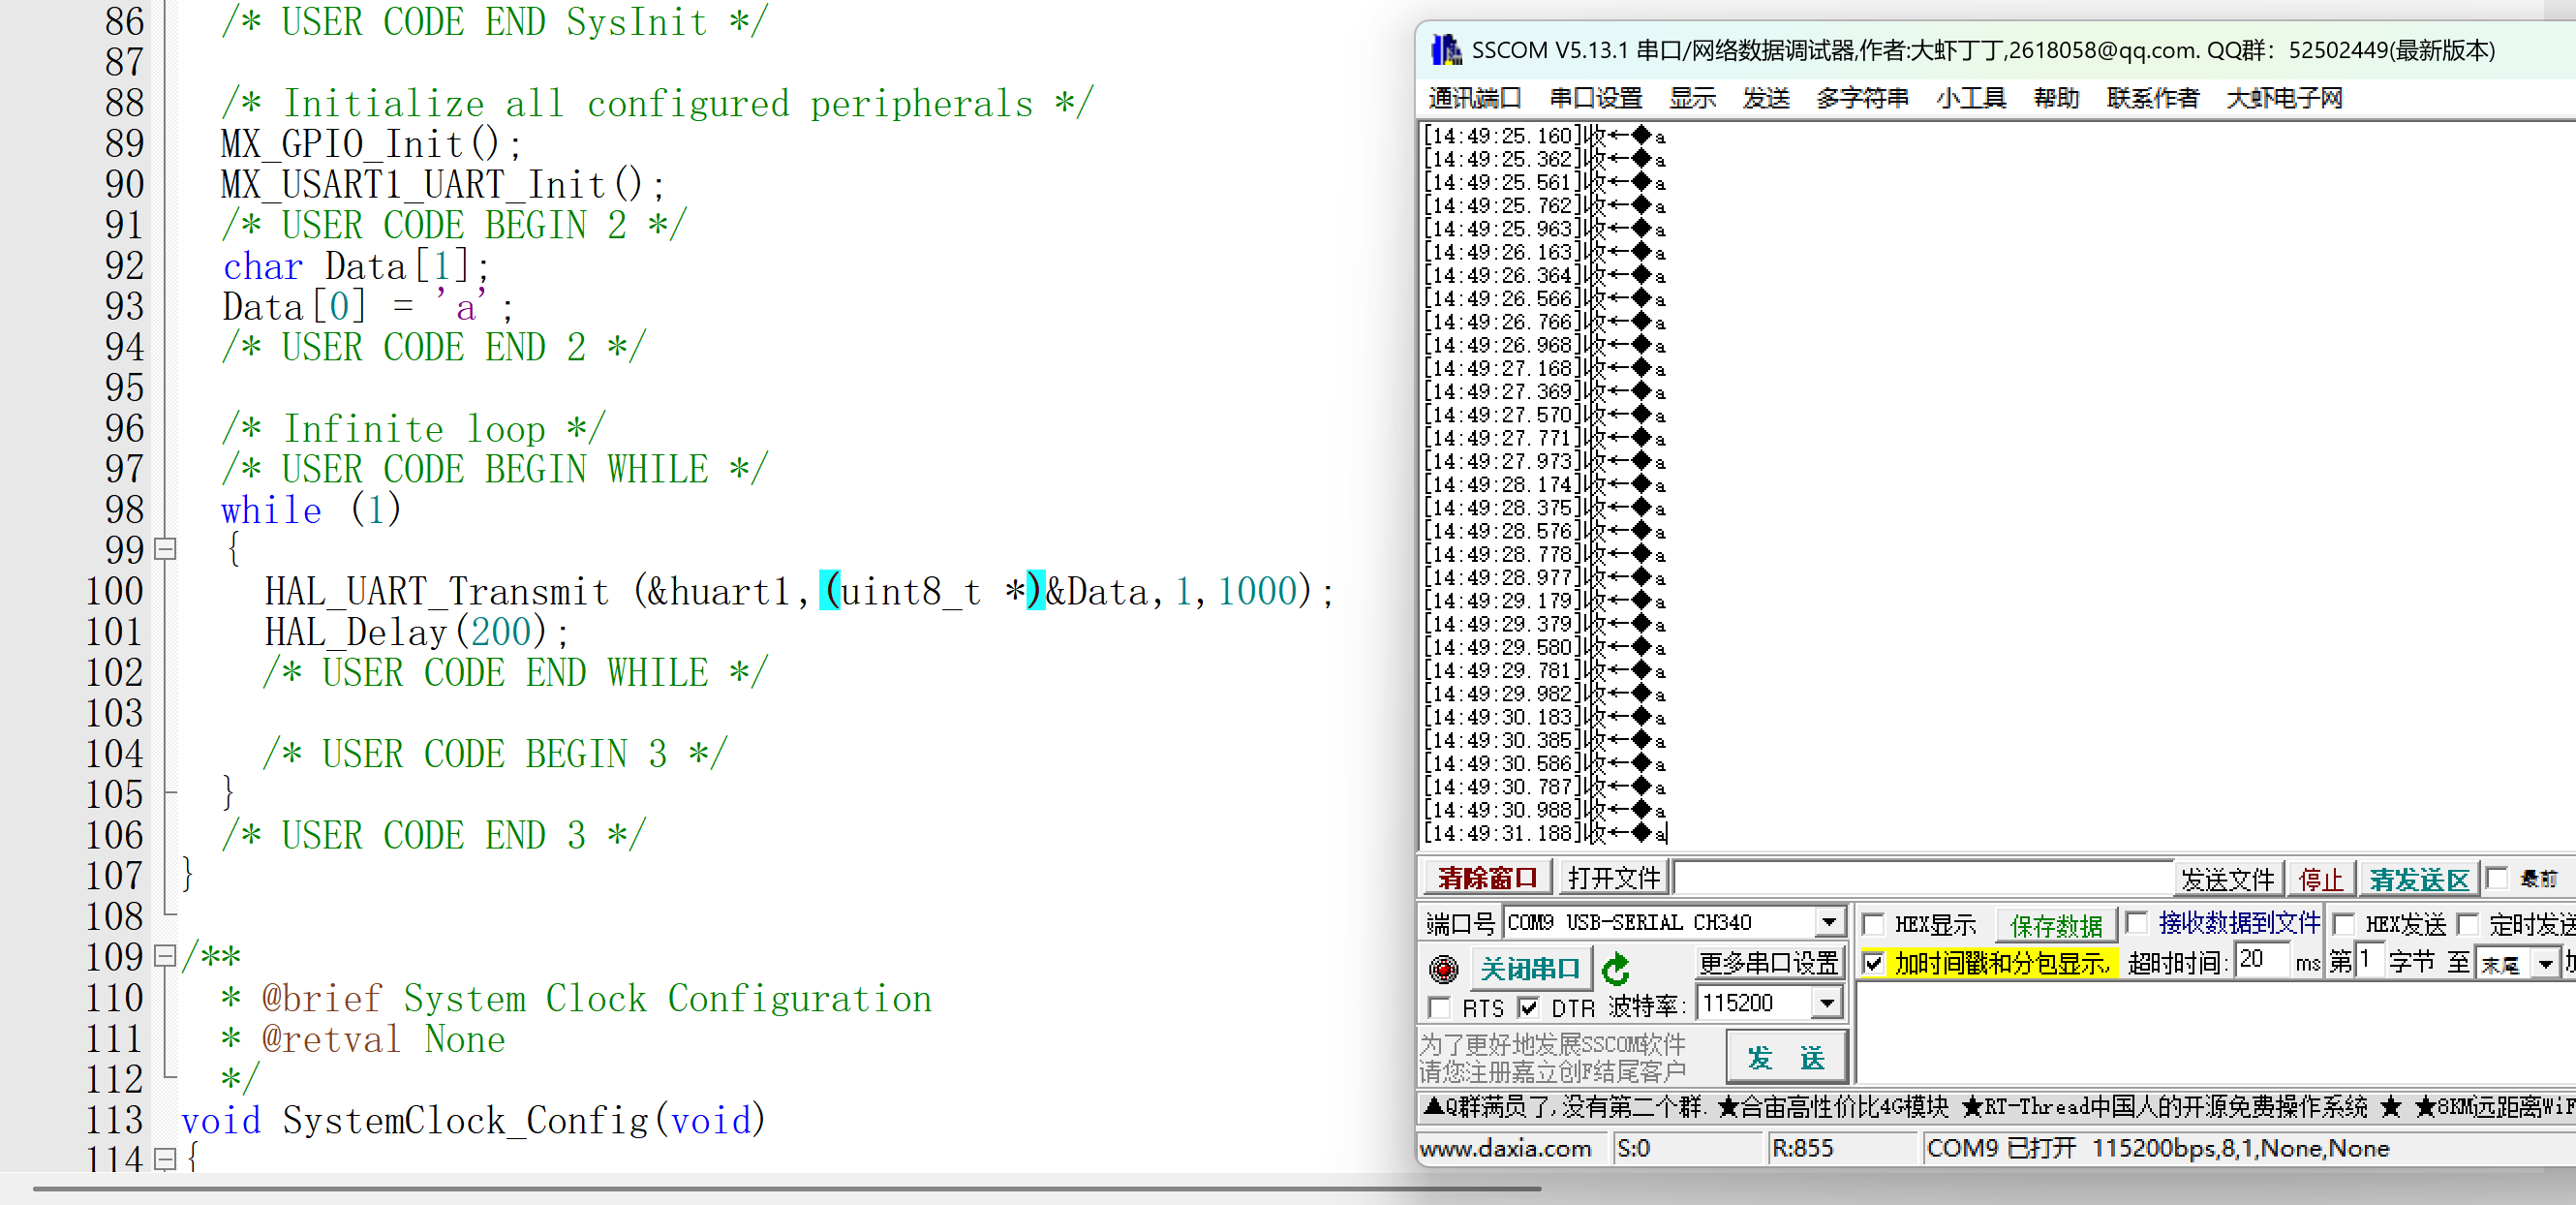Click the green refresh port icon
This screenshot has width=2576, height=1205.
[1615, 969]
